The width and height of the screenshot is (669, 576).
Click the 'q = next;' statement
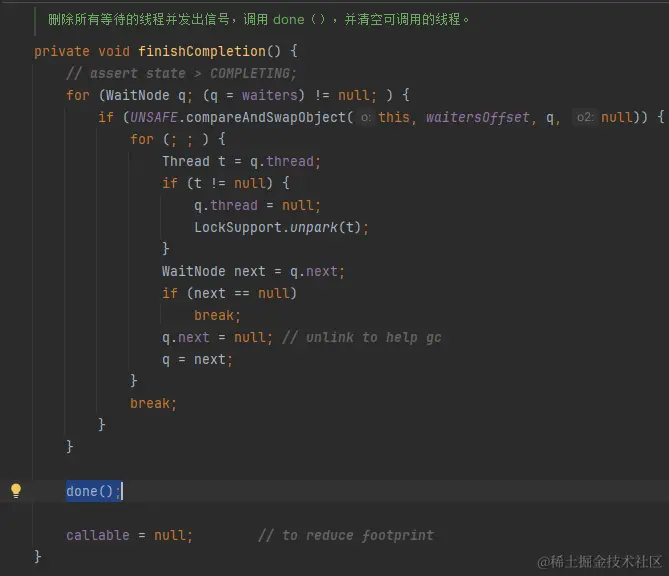click(x=197, y=359)
